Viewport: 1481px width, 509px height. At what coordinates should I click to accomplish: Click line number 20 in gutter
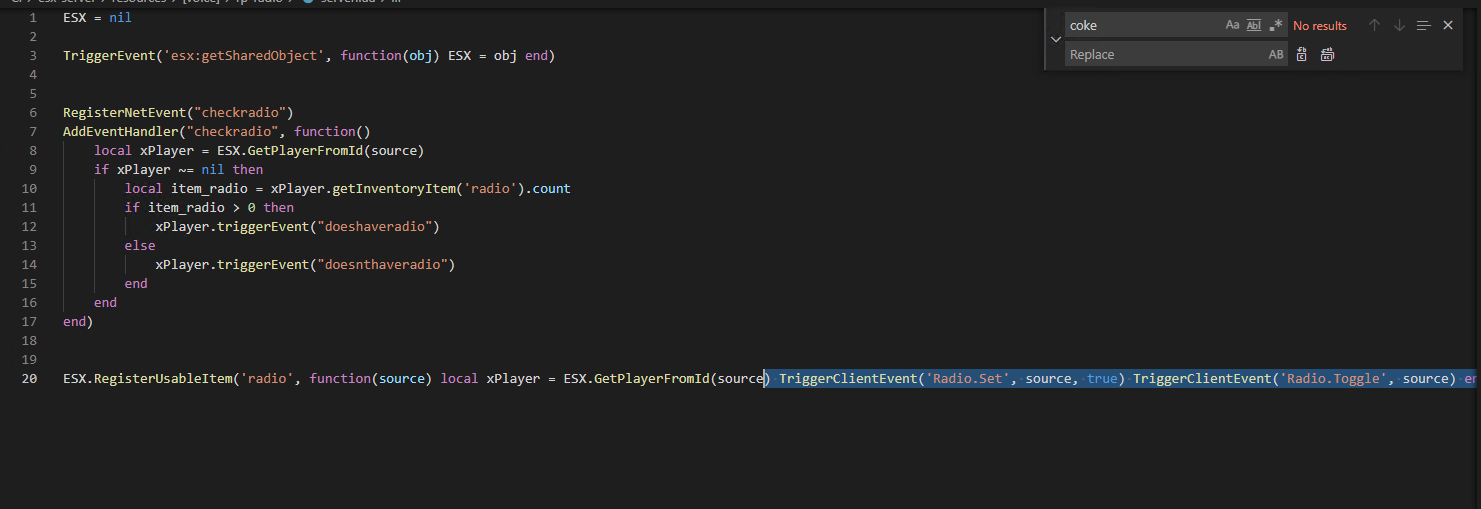coord(28,378)
